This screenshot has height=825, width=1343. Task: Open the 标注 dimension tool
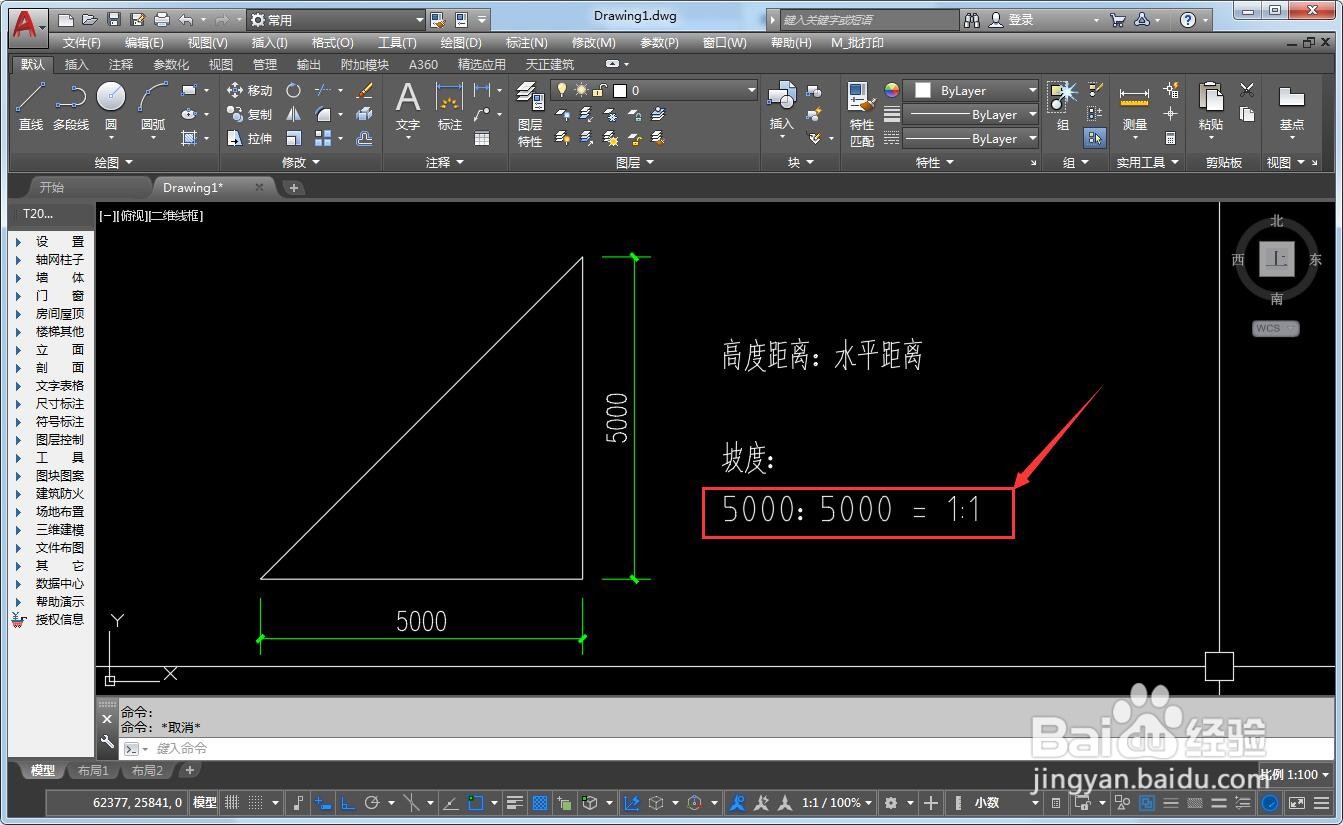coord(450,106)
